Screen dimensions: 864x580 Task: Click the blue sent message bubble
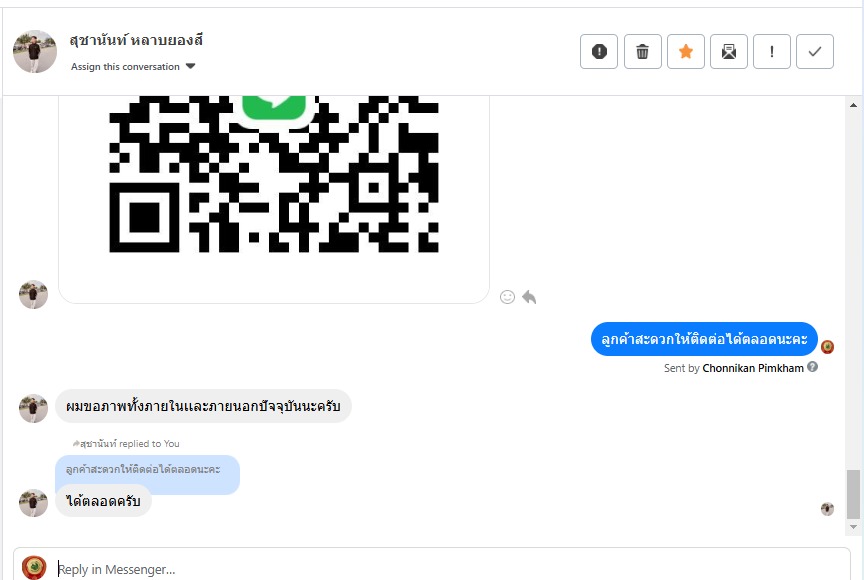pos(704,340)
